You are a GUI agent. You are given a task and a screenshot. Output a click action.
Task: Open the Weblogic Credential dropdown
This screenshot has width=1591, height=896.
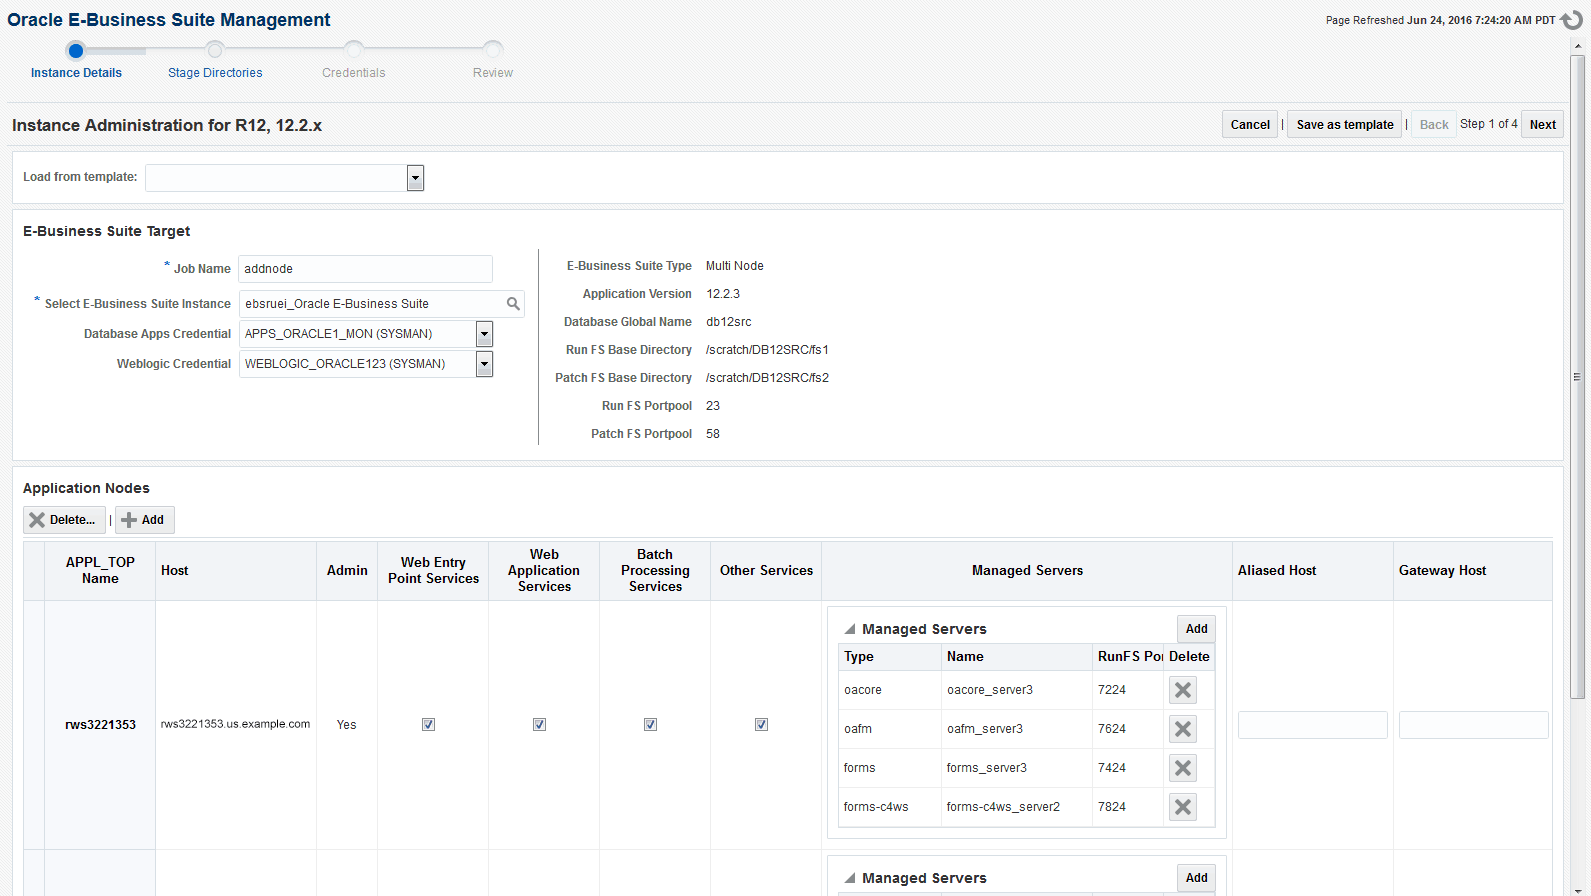click(484, 364)
